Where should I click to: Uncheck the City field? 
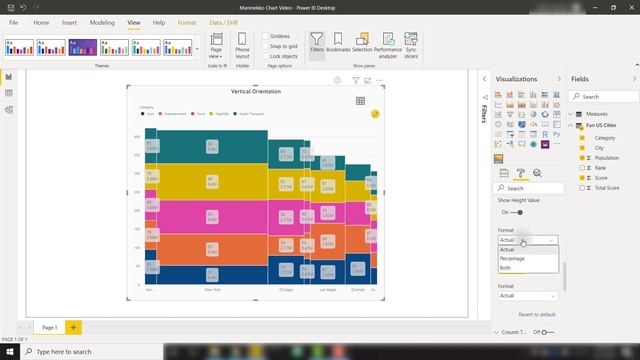[582, 148]
